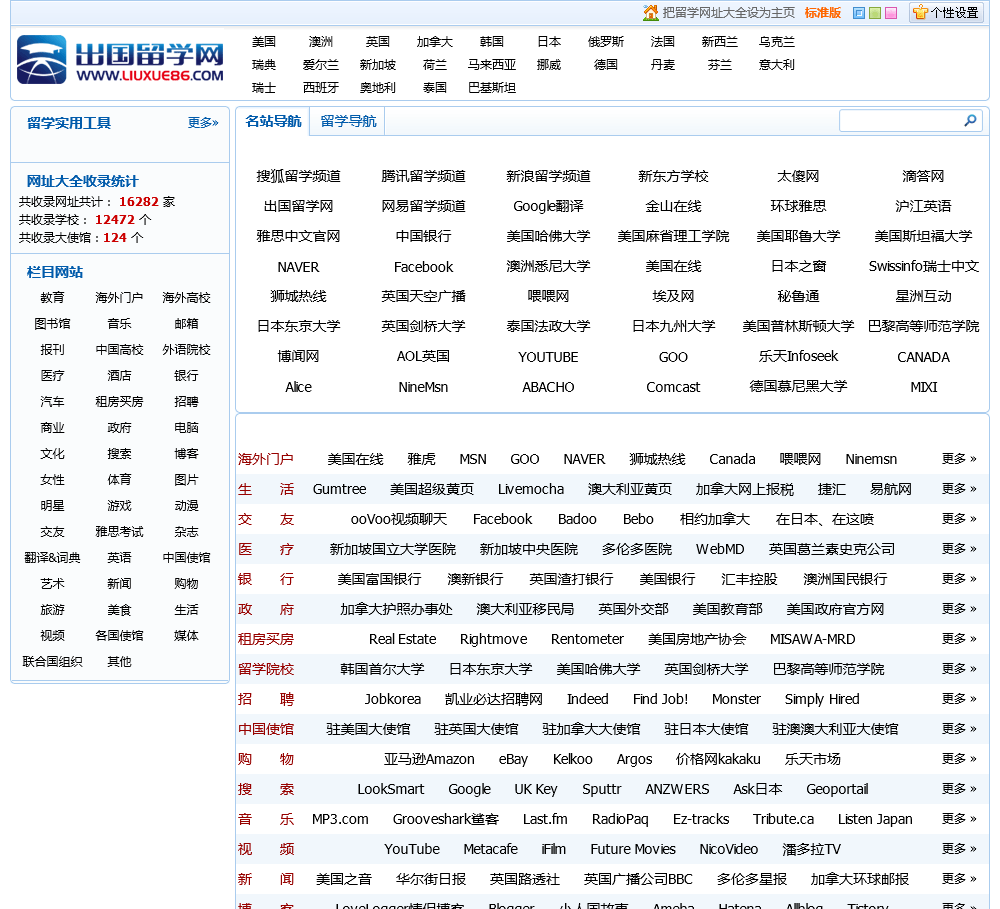The width and height of the screenshot is (1000, 909).
Task: Expand 更多 » in the 医疗 row
Action: pos(959,549)
